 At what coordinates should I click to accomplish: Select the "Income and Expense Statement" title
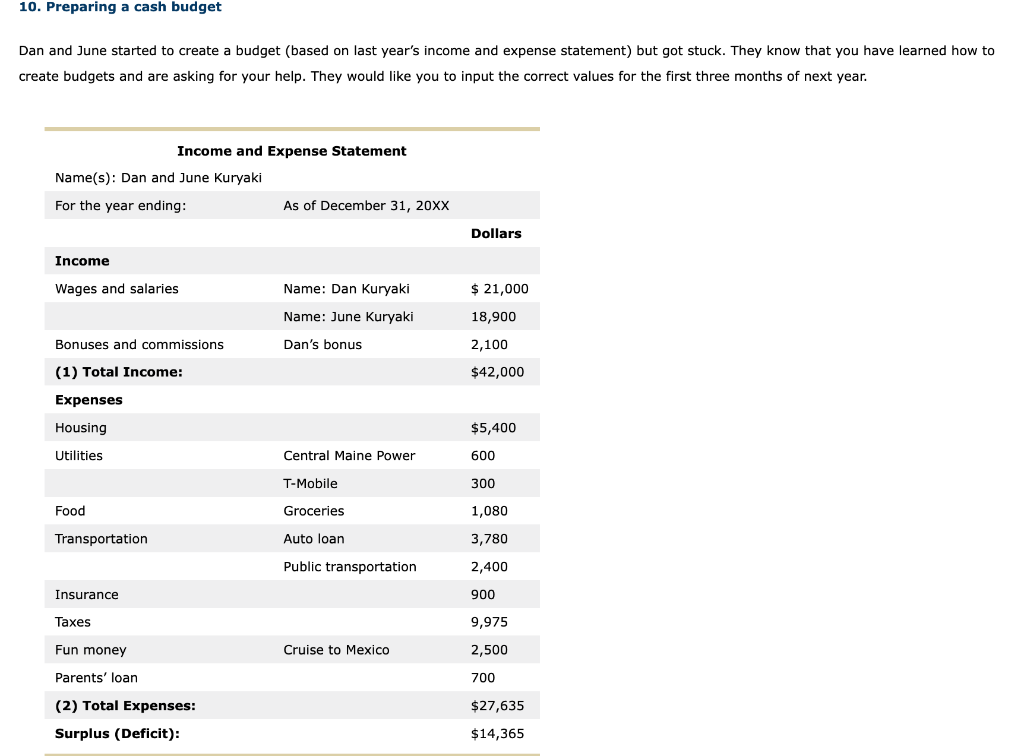tap(291, 151)
